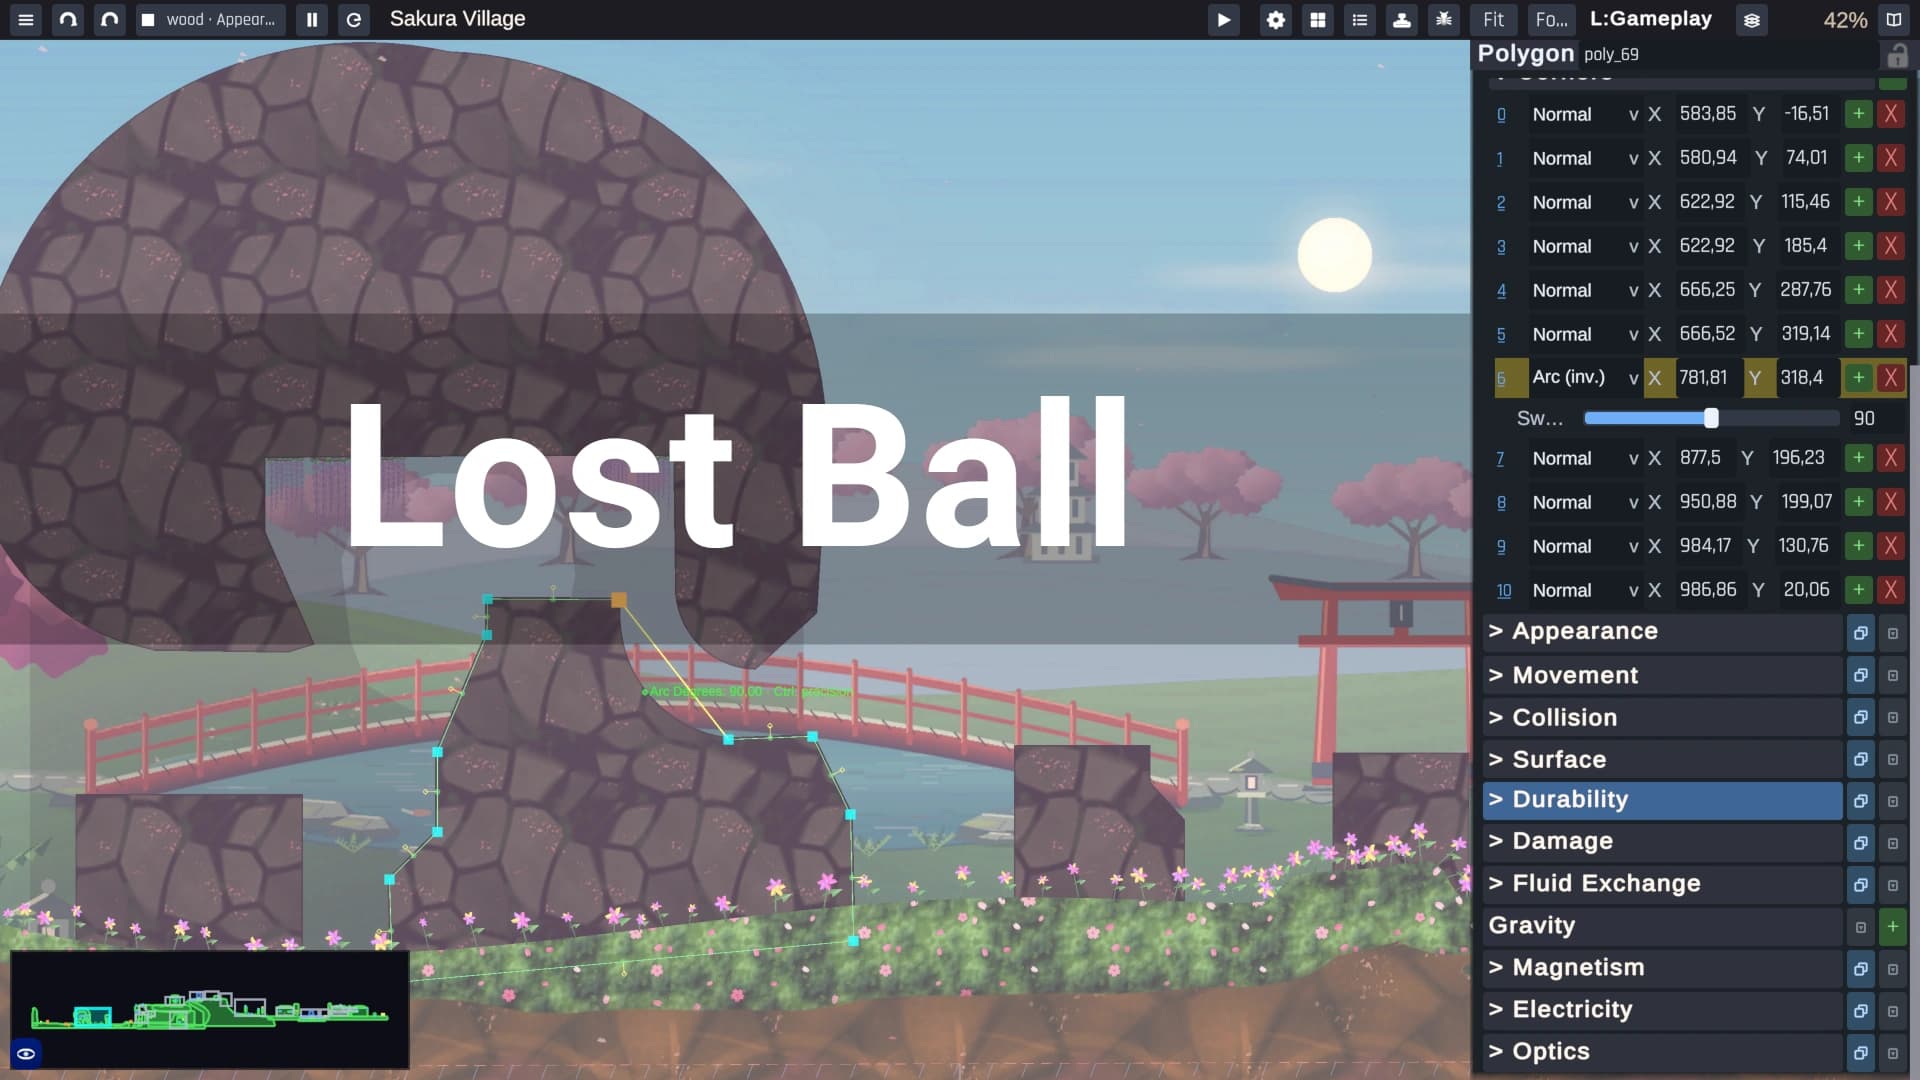The height and width of the screenshot is (1080, 1920).
Task: Toggle the Gravity section square checkbox
Action: tap(1860, 927)
